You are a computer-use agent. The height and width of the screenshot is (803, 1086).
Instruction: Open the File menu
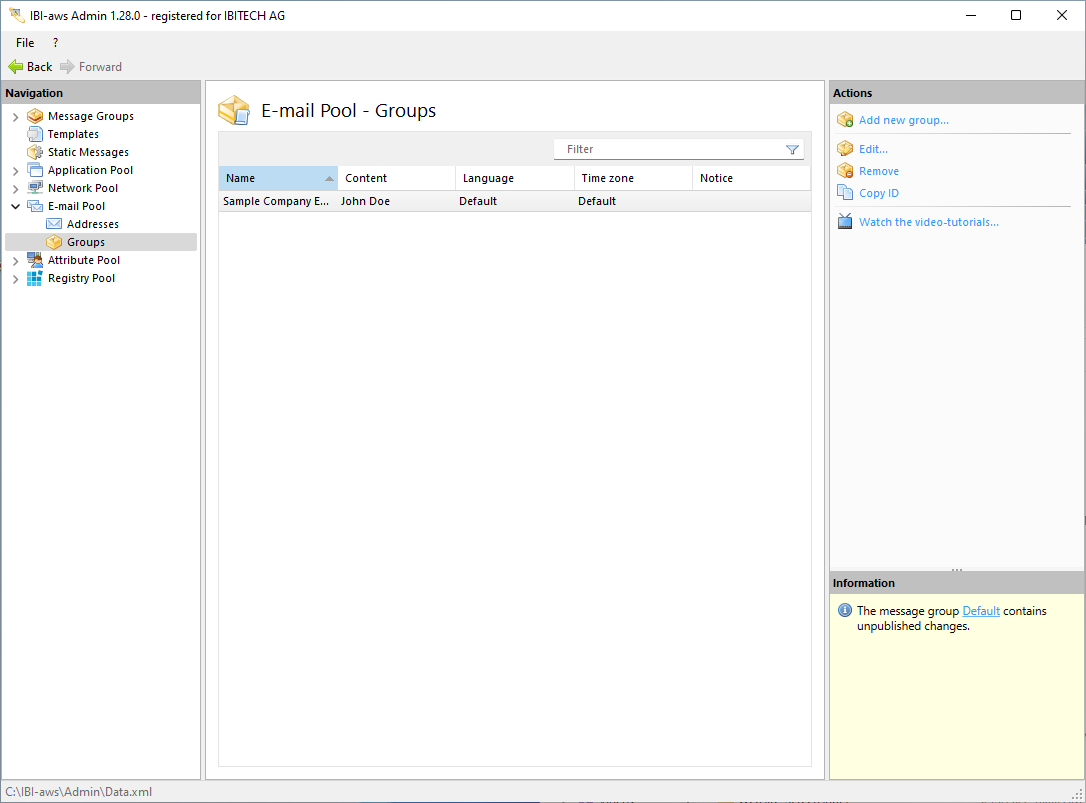click(25, 43)
